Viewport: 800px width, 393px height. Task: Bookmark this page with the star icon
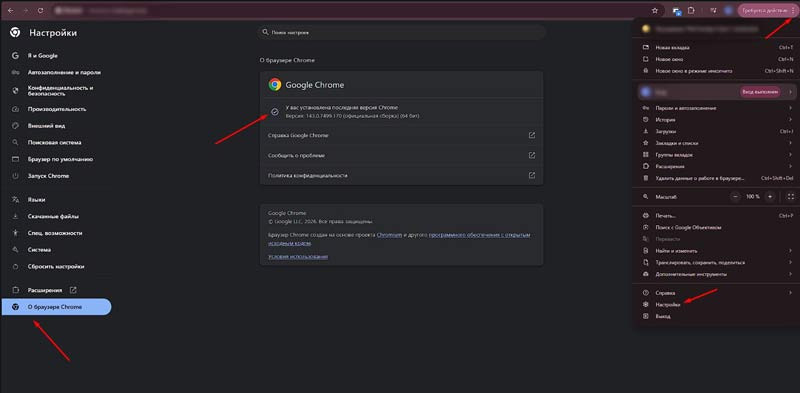click(655, 11)
